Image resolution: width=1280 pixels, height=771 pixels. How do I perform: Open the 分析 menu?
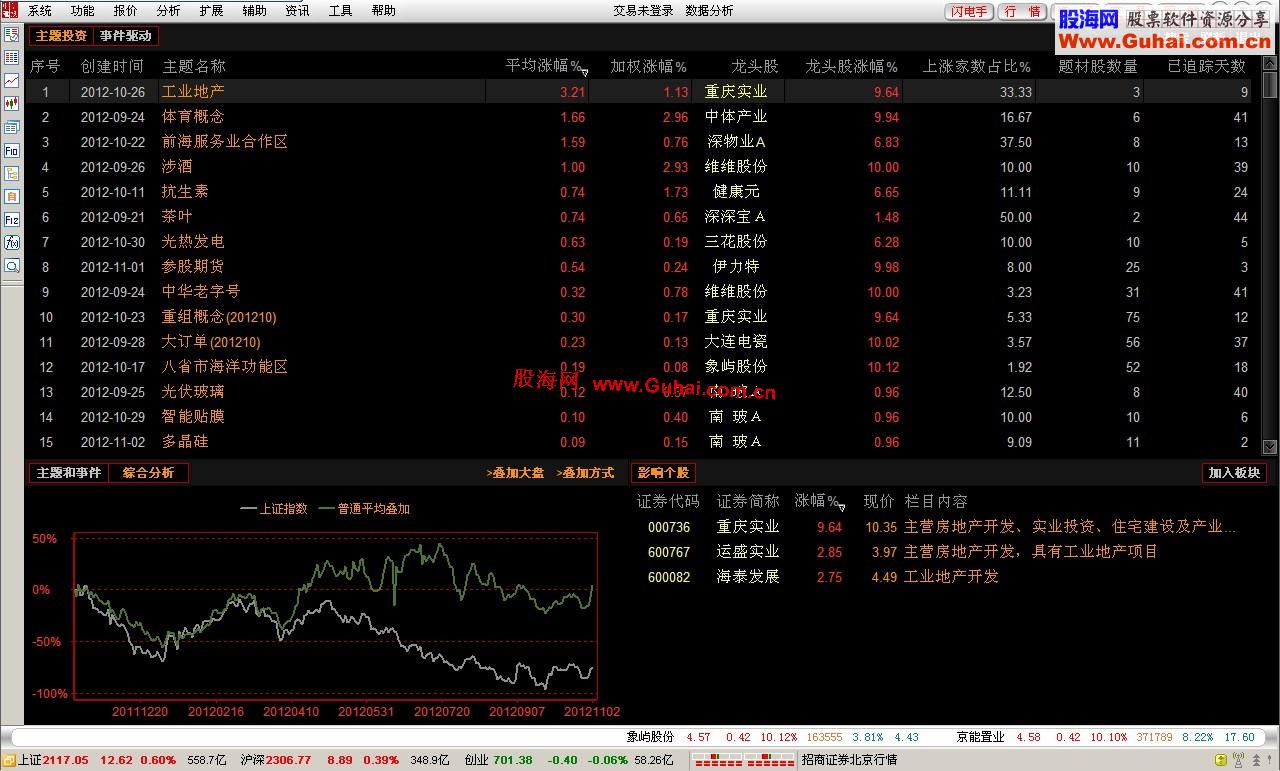(169, 11)
